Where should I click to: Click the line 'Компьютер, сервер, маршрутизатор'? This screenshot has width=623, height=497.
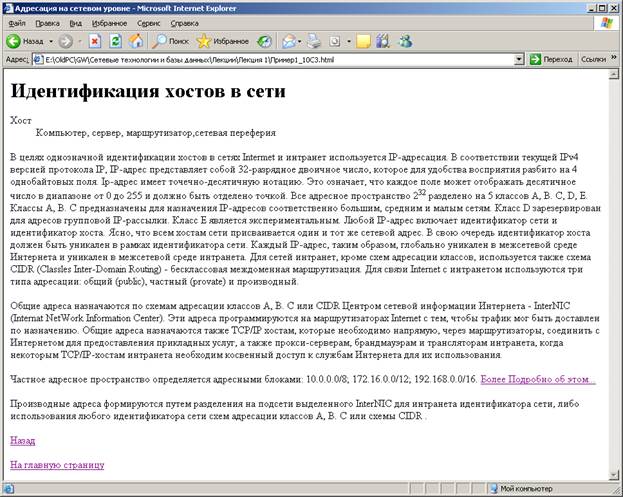156,133
